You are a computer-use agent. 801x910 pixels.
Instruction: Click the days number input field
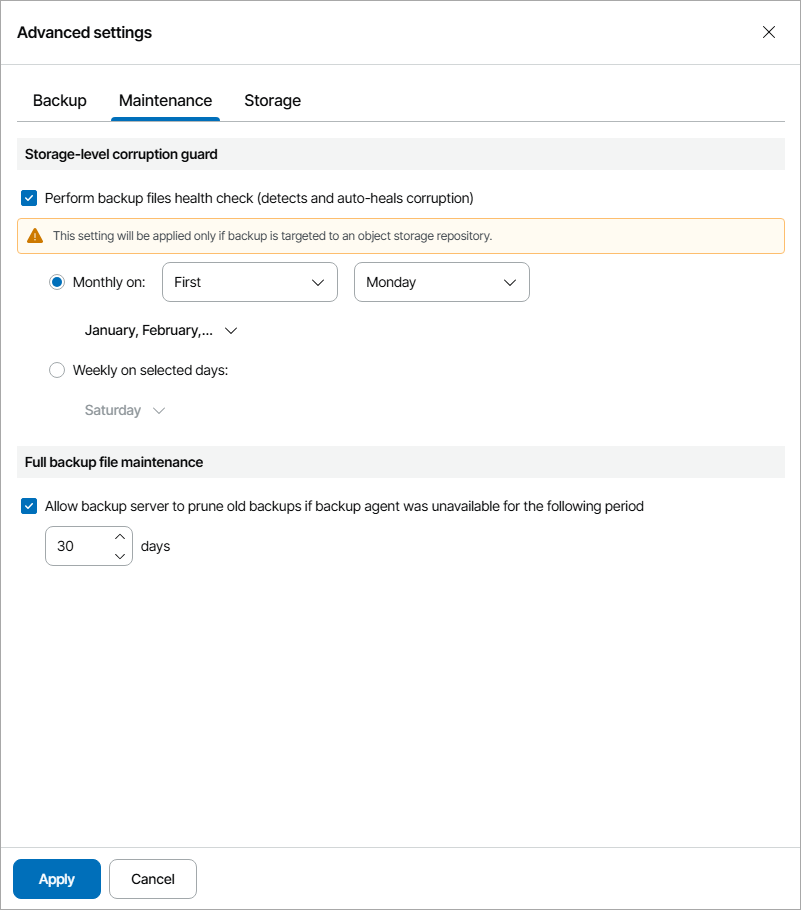76,546
